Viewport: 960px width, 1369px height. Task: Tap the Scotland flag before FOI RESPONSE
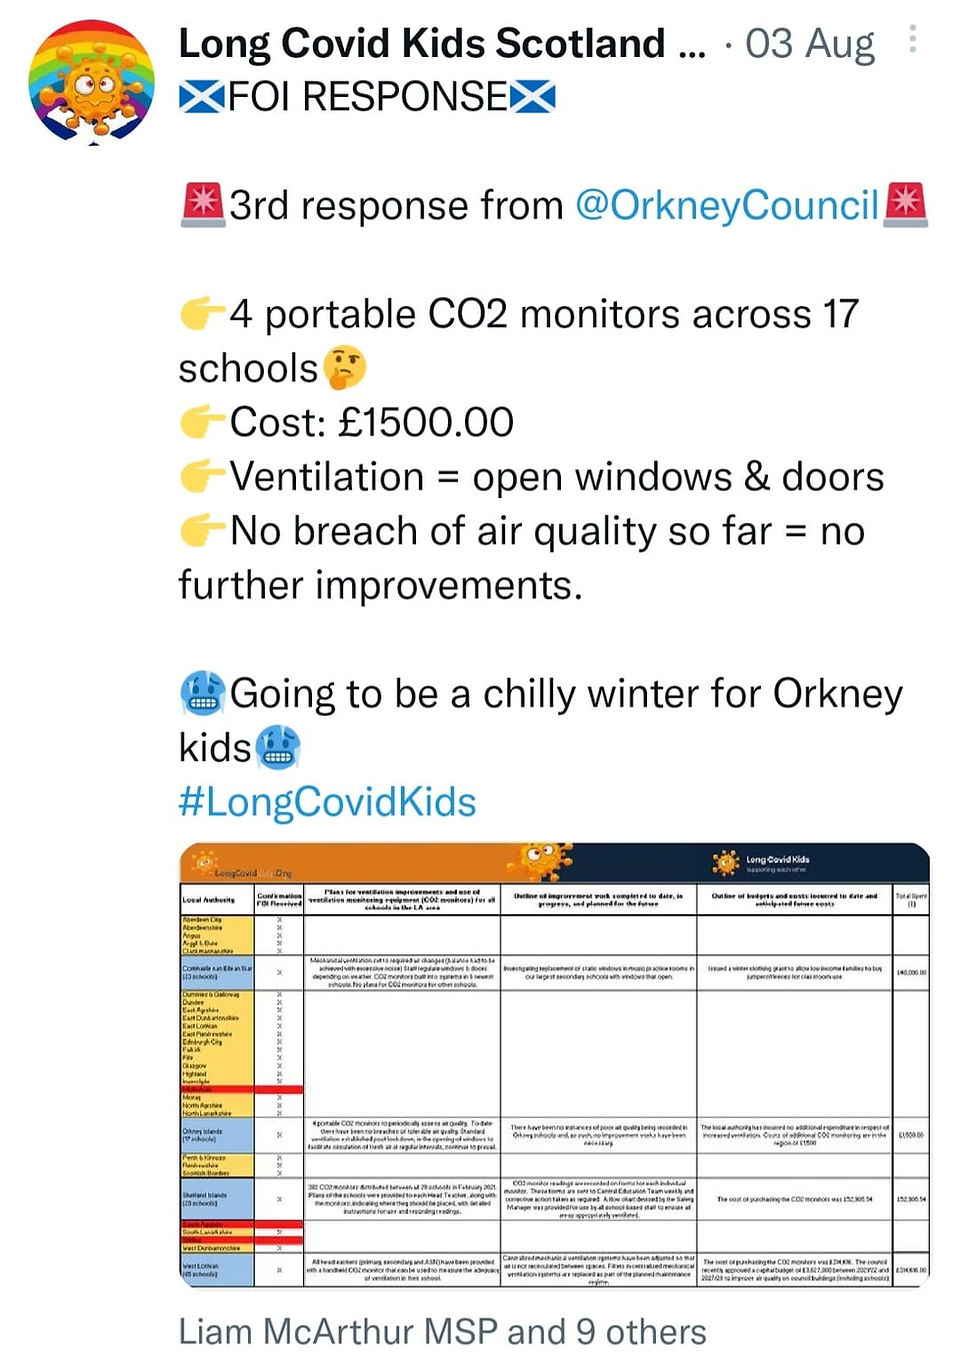point(202,97)
